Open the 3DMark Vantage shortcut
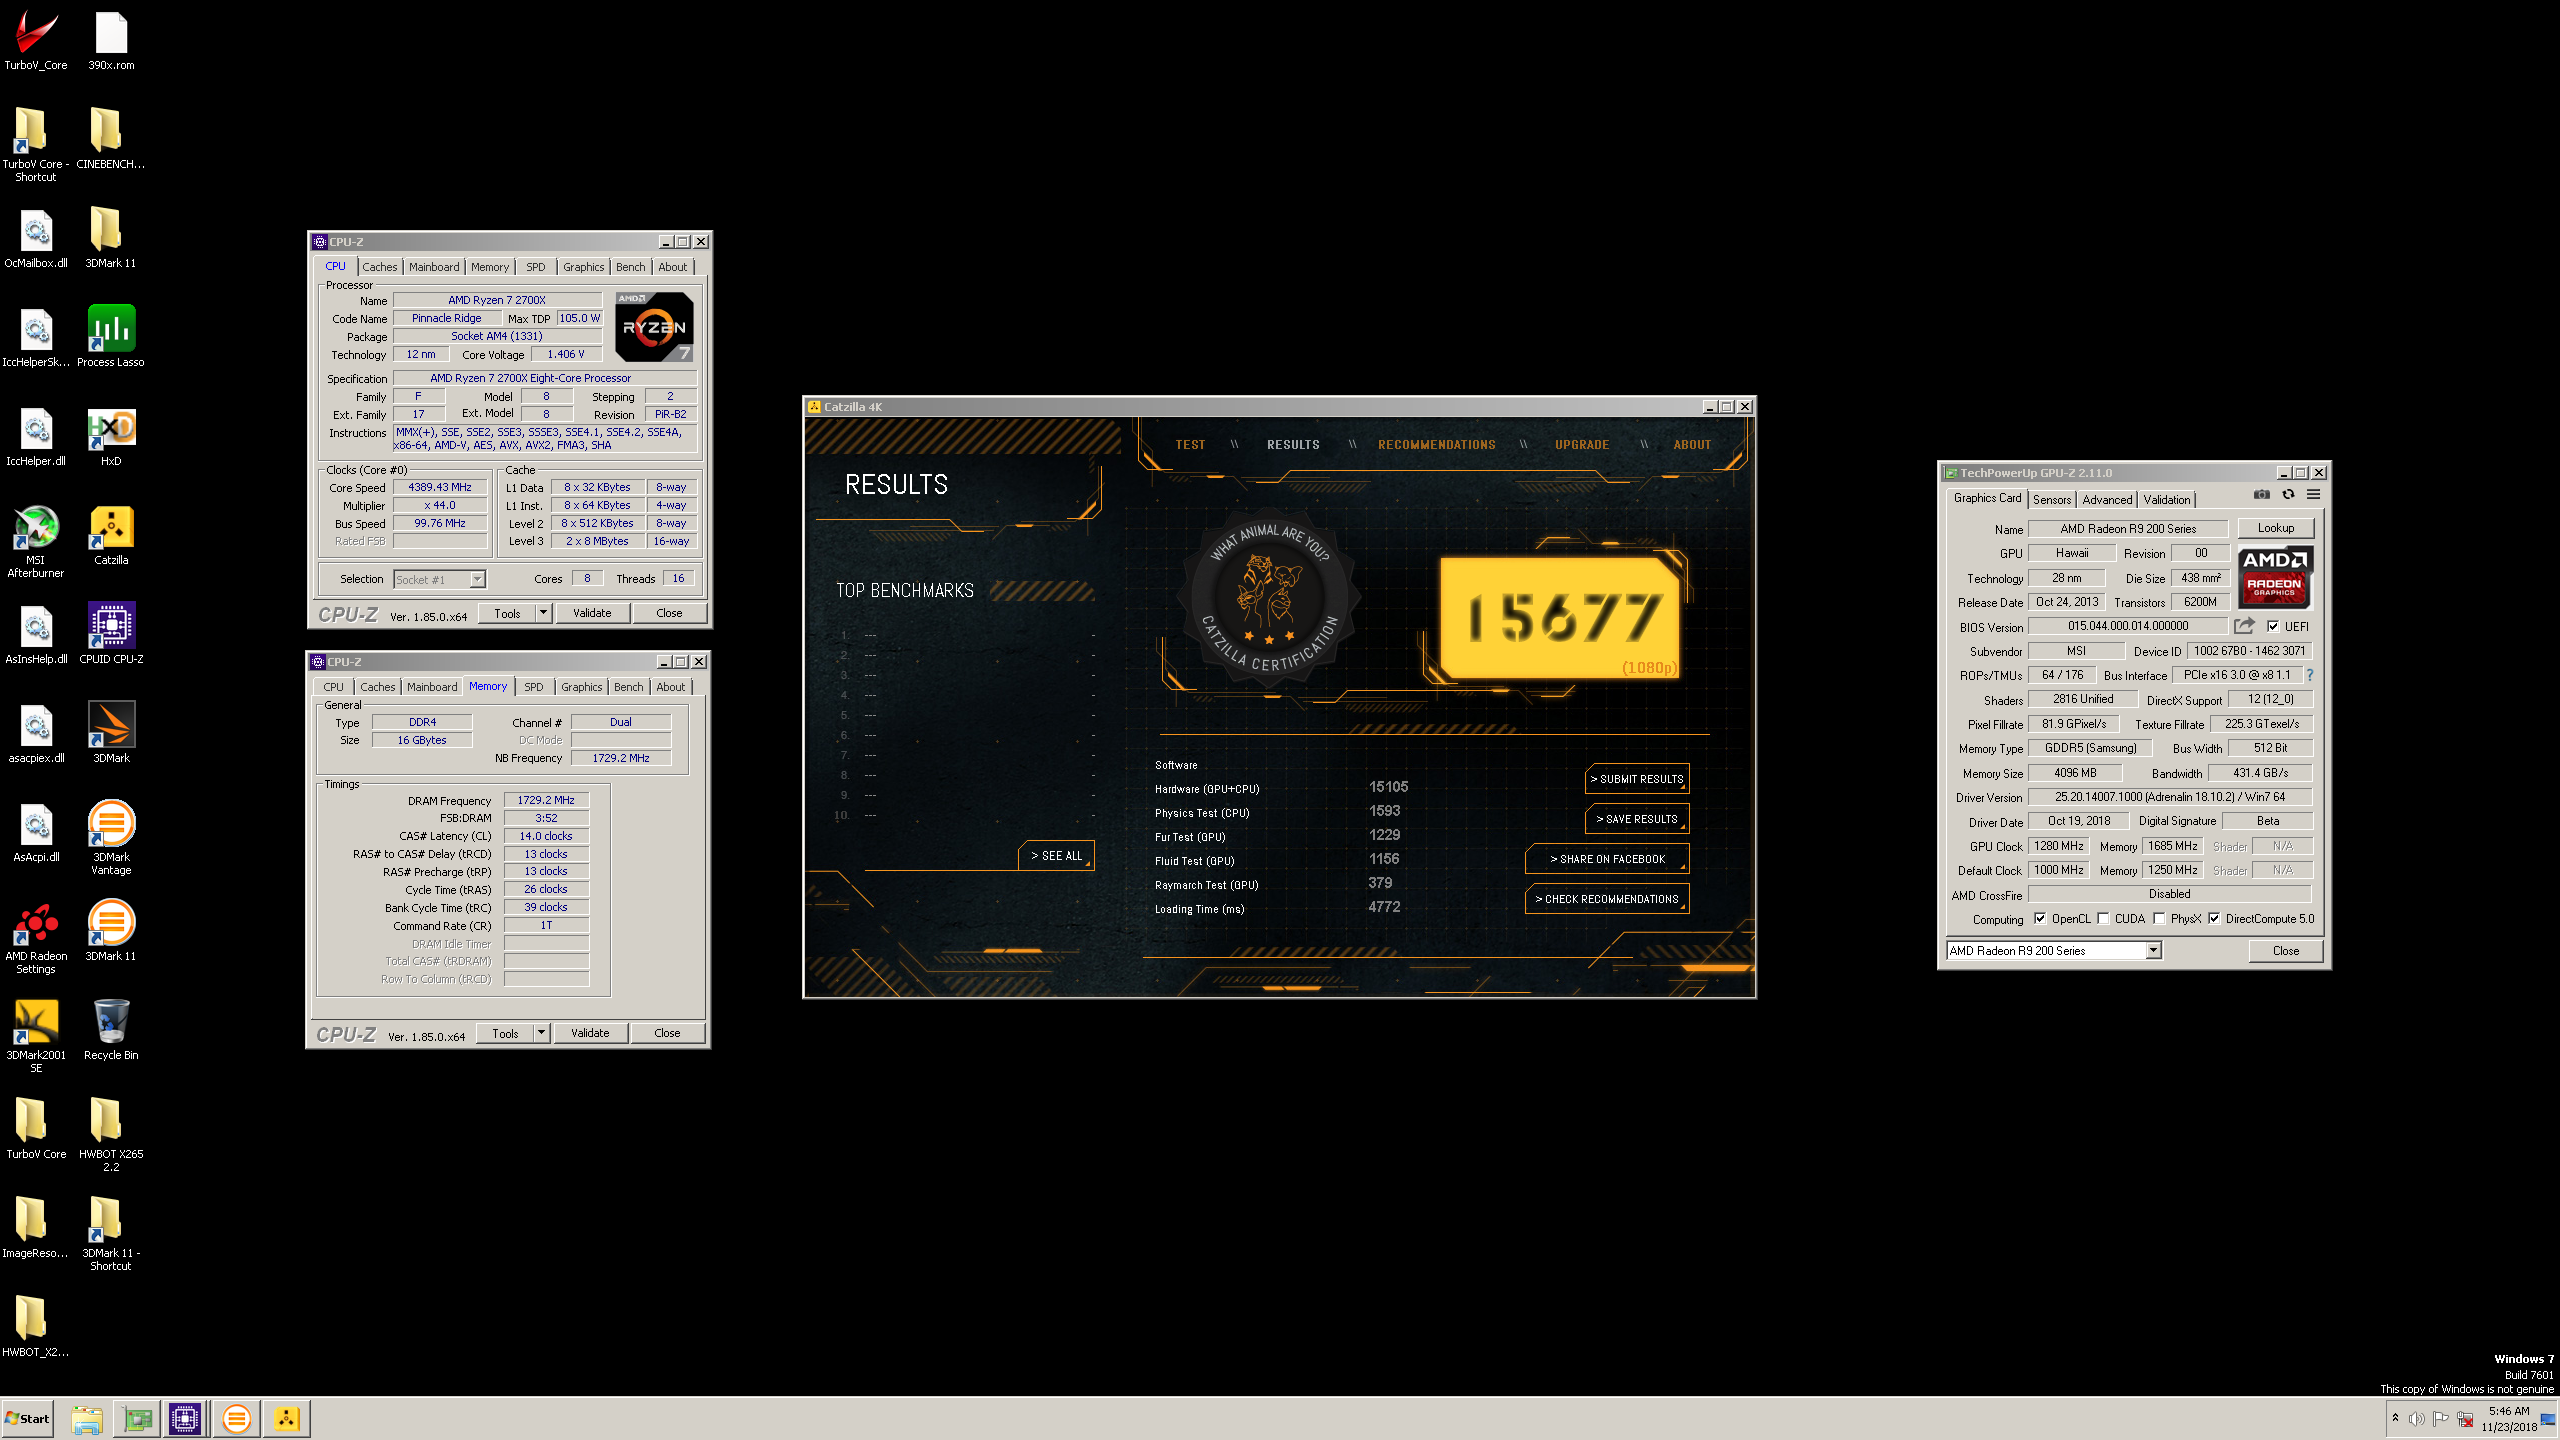Viewport: 2560px width, 1440px height. coord(111,838)
